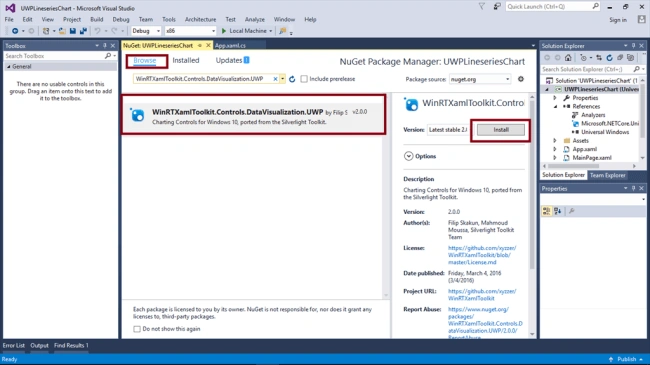Open the Output panel tab

pyautogui.click(x=39, y=346)
